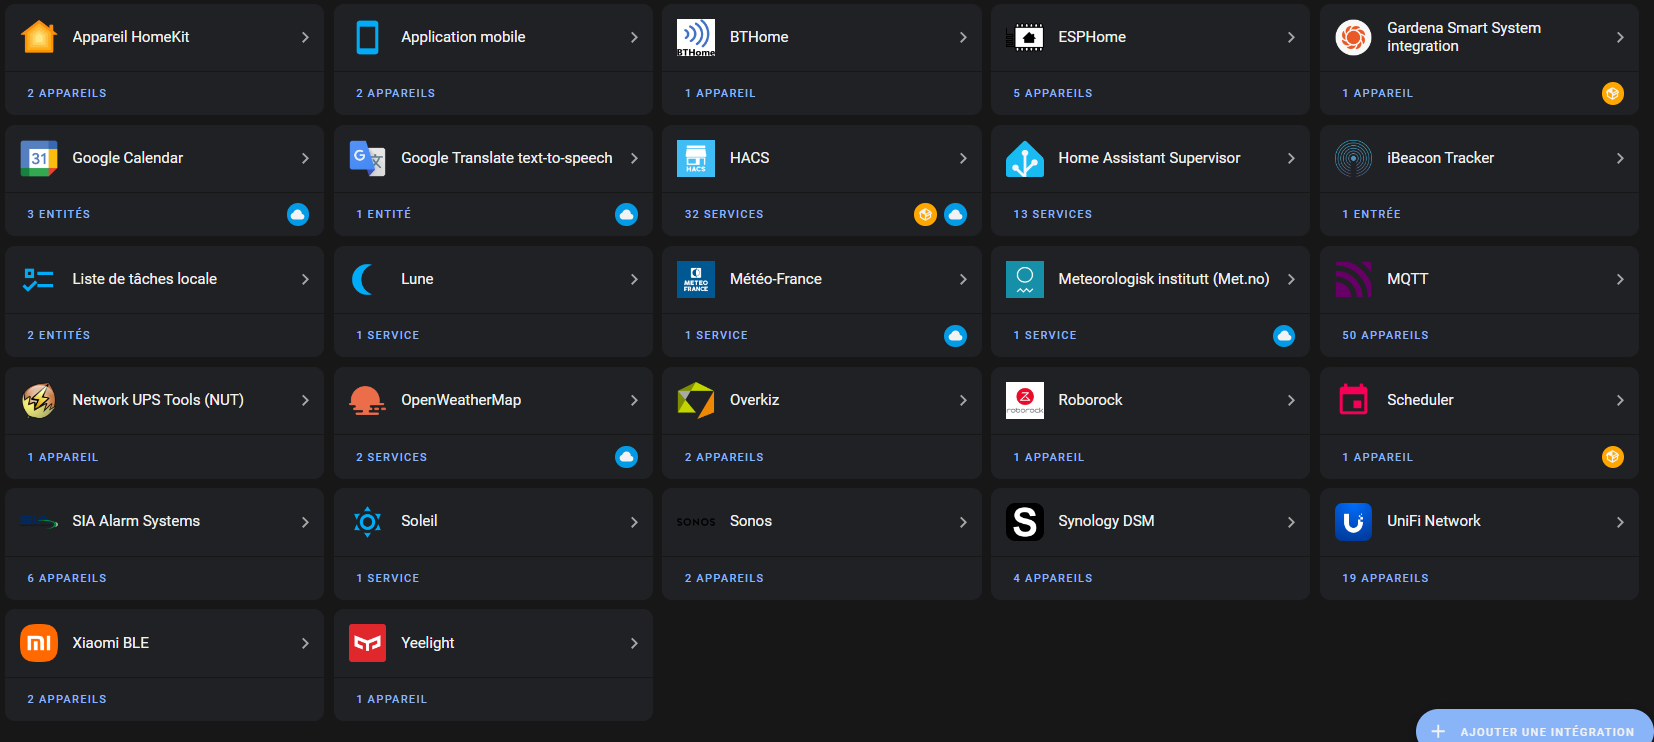Click the Yeelight red logo
Viewport: 1654px width, 742px height.
click(368, 643)
